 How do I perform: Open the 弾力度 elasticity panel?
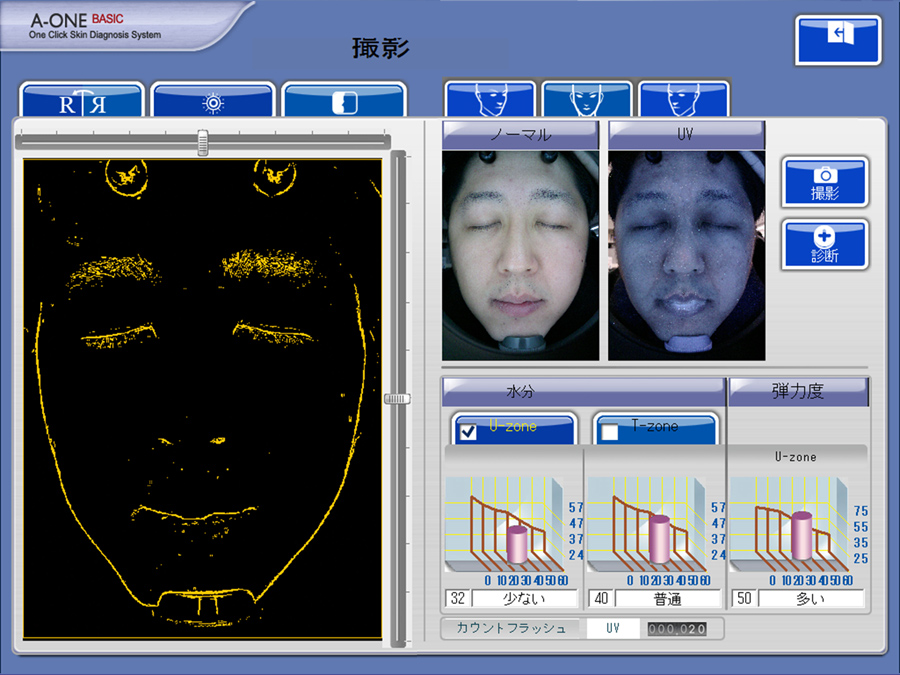point(797,392)
